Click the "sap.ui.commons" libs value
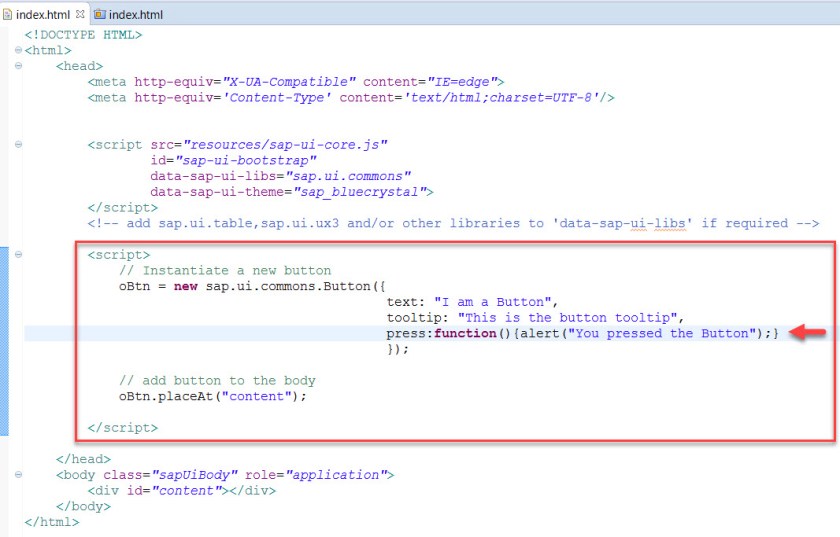The image size is (840, 537). tap(348, 176)
